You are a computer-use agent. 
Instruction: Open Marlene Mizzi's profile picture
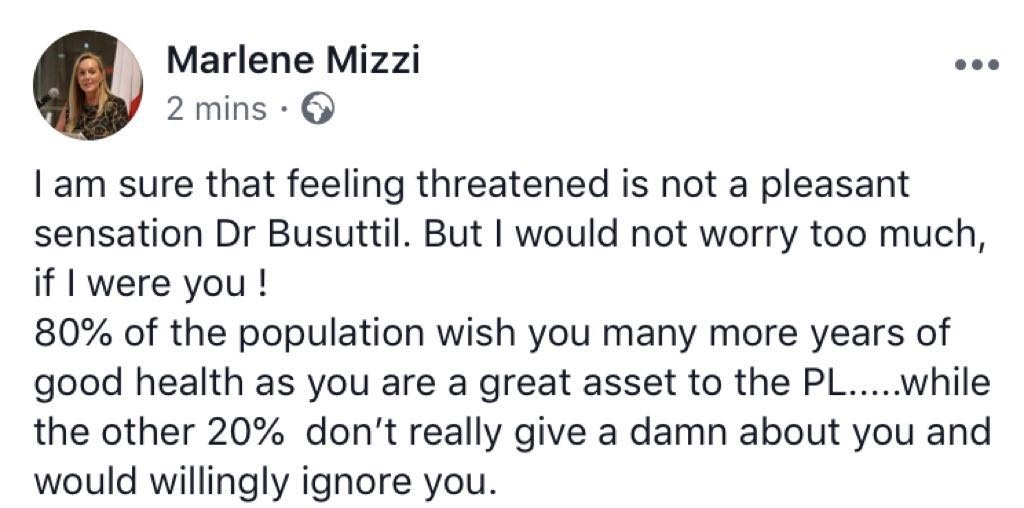88,85
